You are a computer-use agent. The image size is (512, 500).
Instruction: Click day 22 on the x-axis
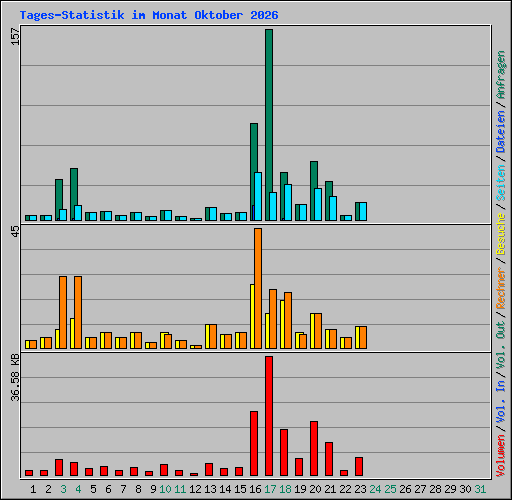pyautogui.click(x=345, y=489)
